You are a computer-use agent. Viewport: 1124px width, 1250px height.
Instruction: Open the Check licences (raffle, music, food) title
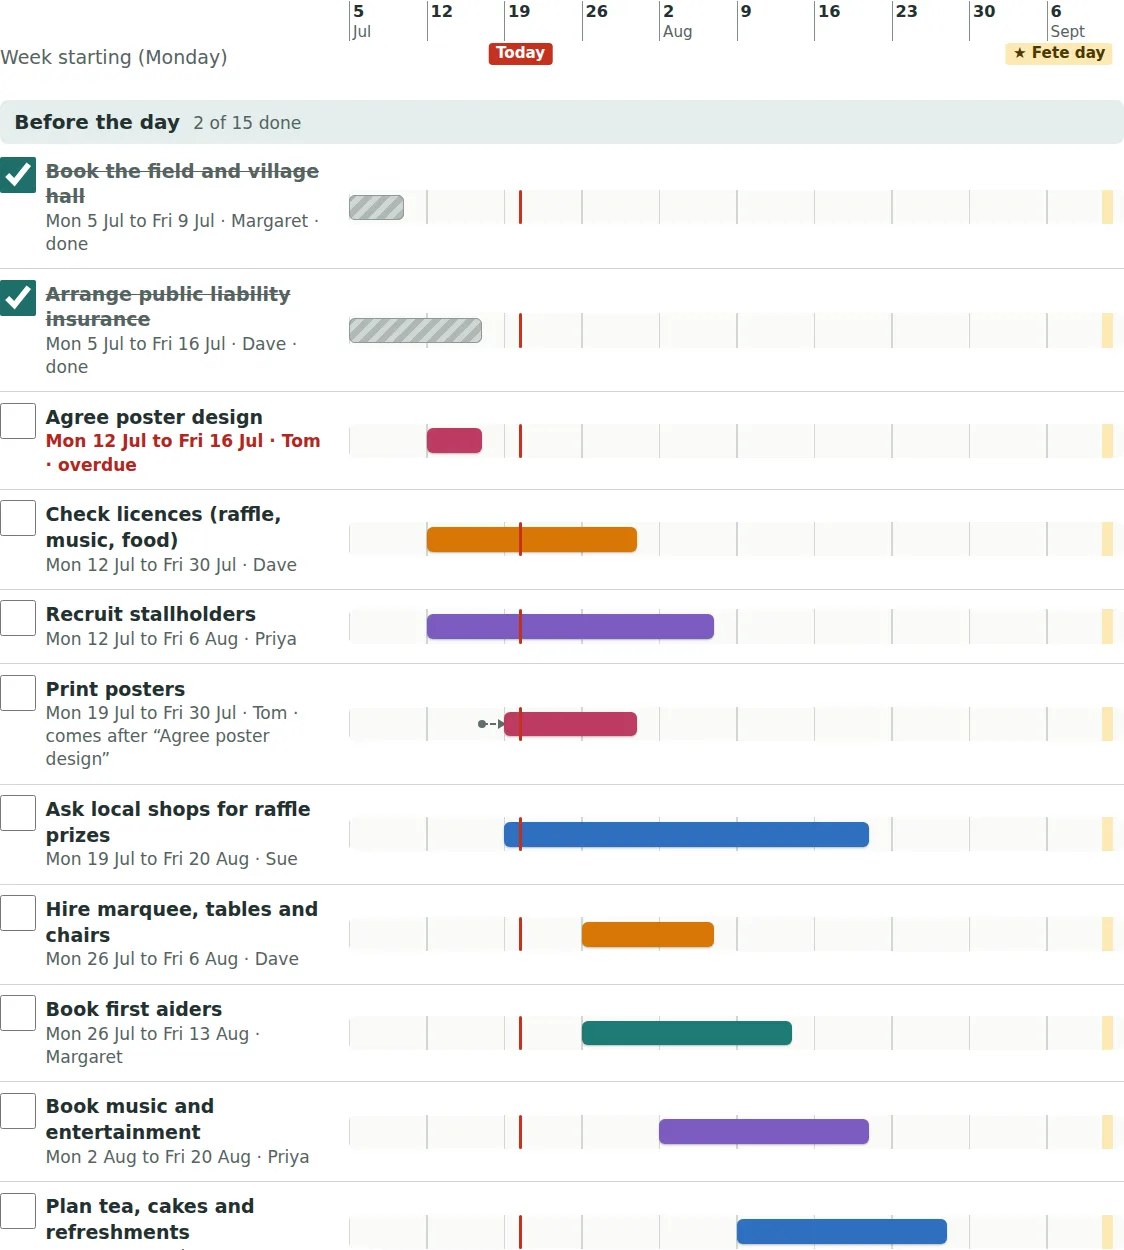tap(163, 527)
